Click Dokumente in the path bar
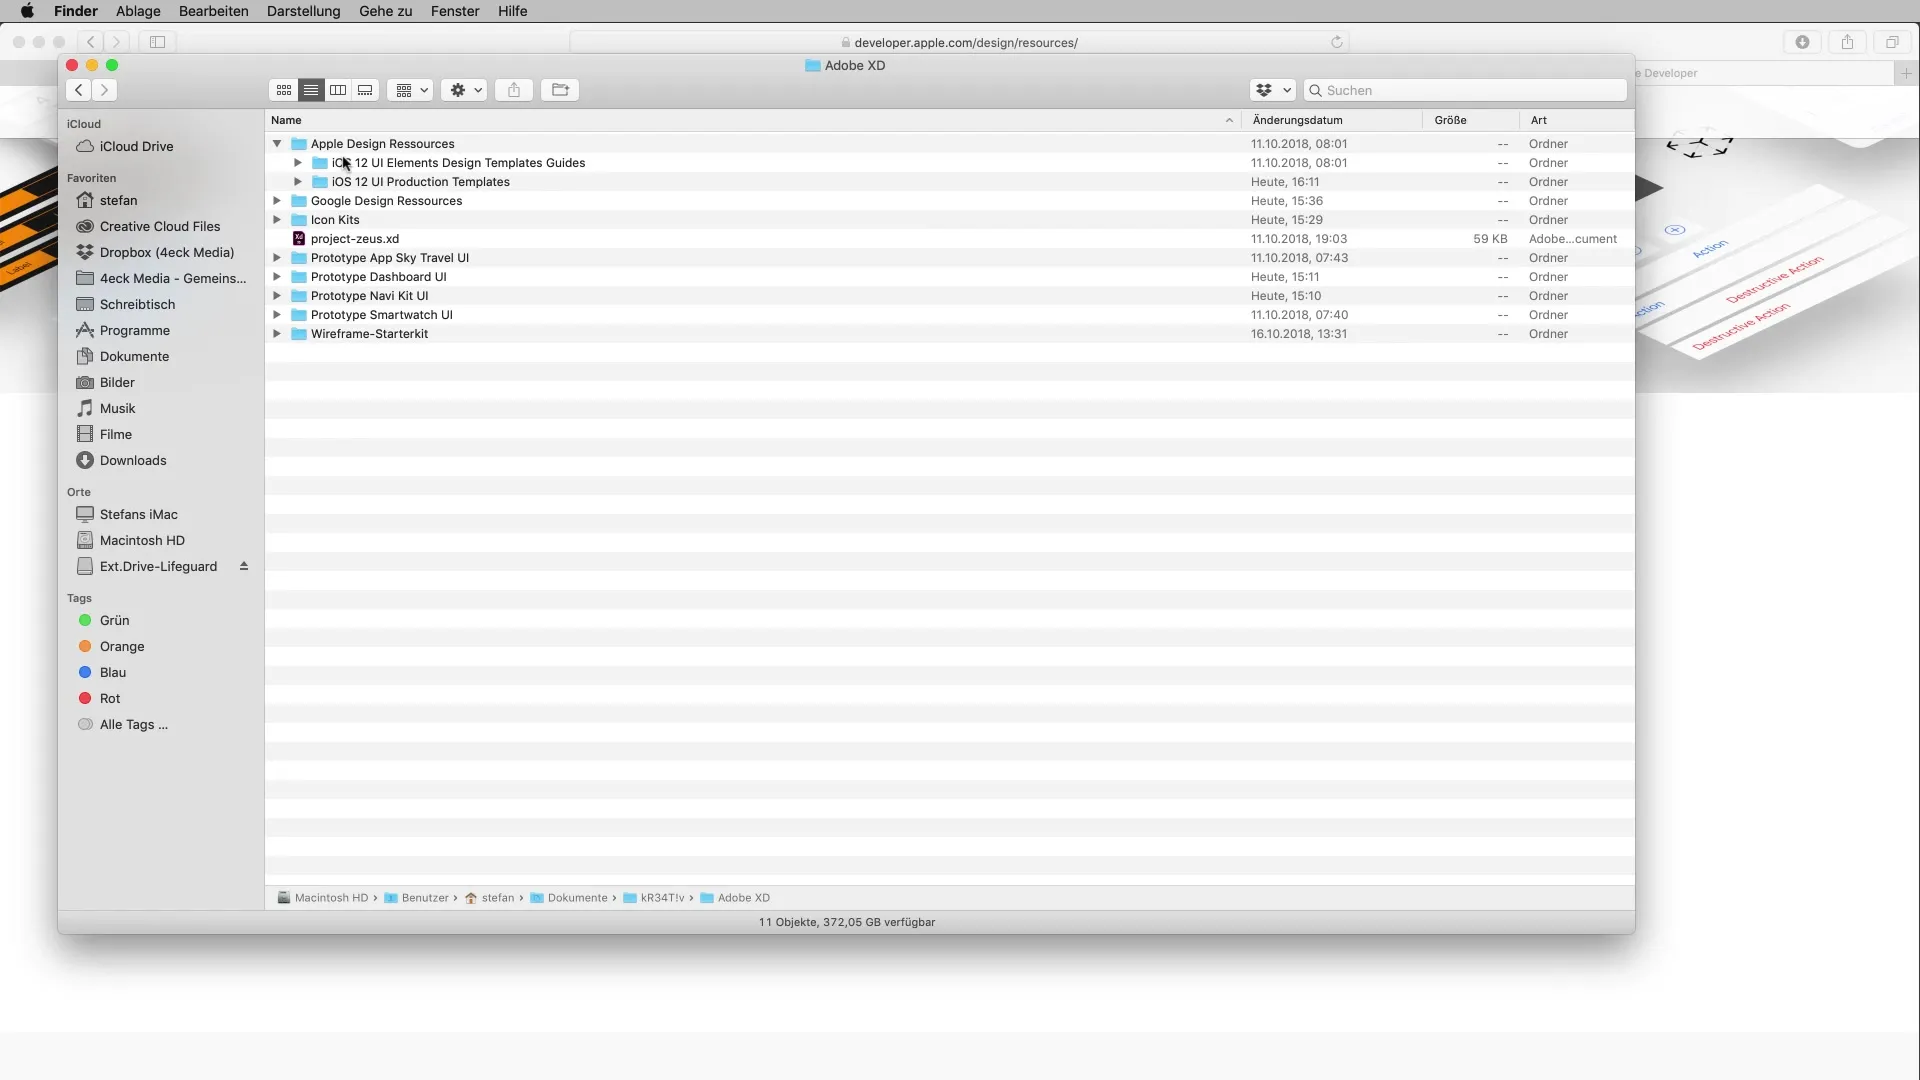1920x1080 pixels. coord(569,898)
